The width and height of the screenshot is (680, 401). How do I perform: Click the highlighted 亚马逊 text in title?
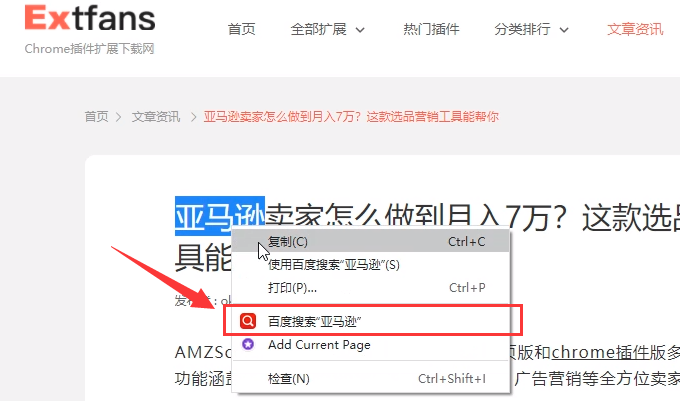coord(220,216)
